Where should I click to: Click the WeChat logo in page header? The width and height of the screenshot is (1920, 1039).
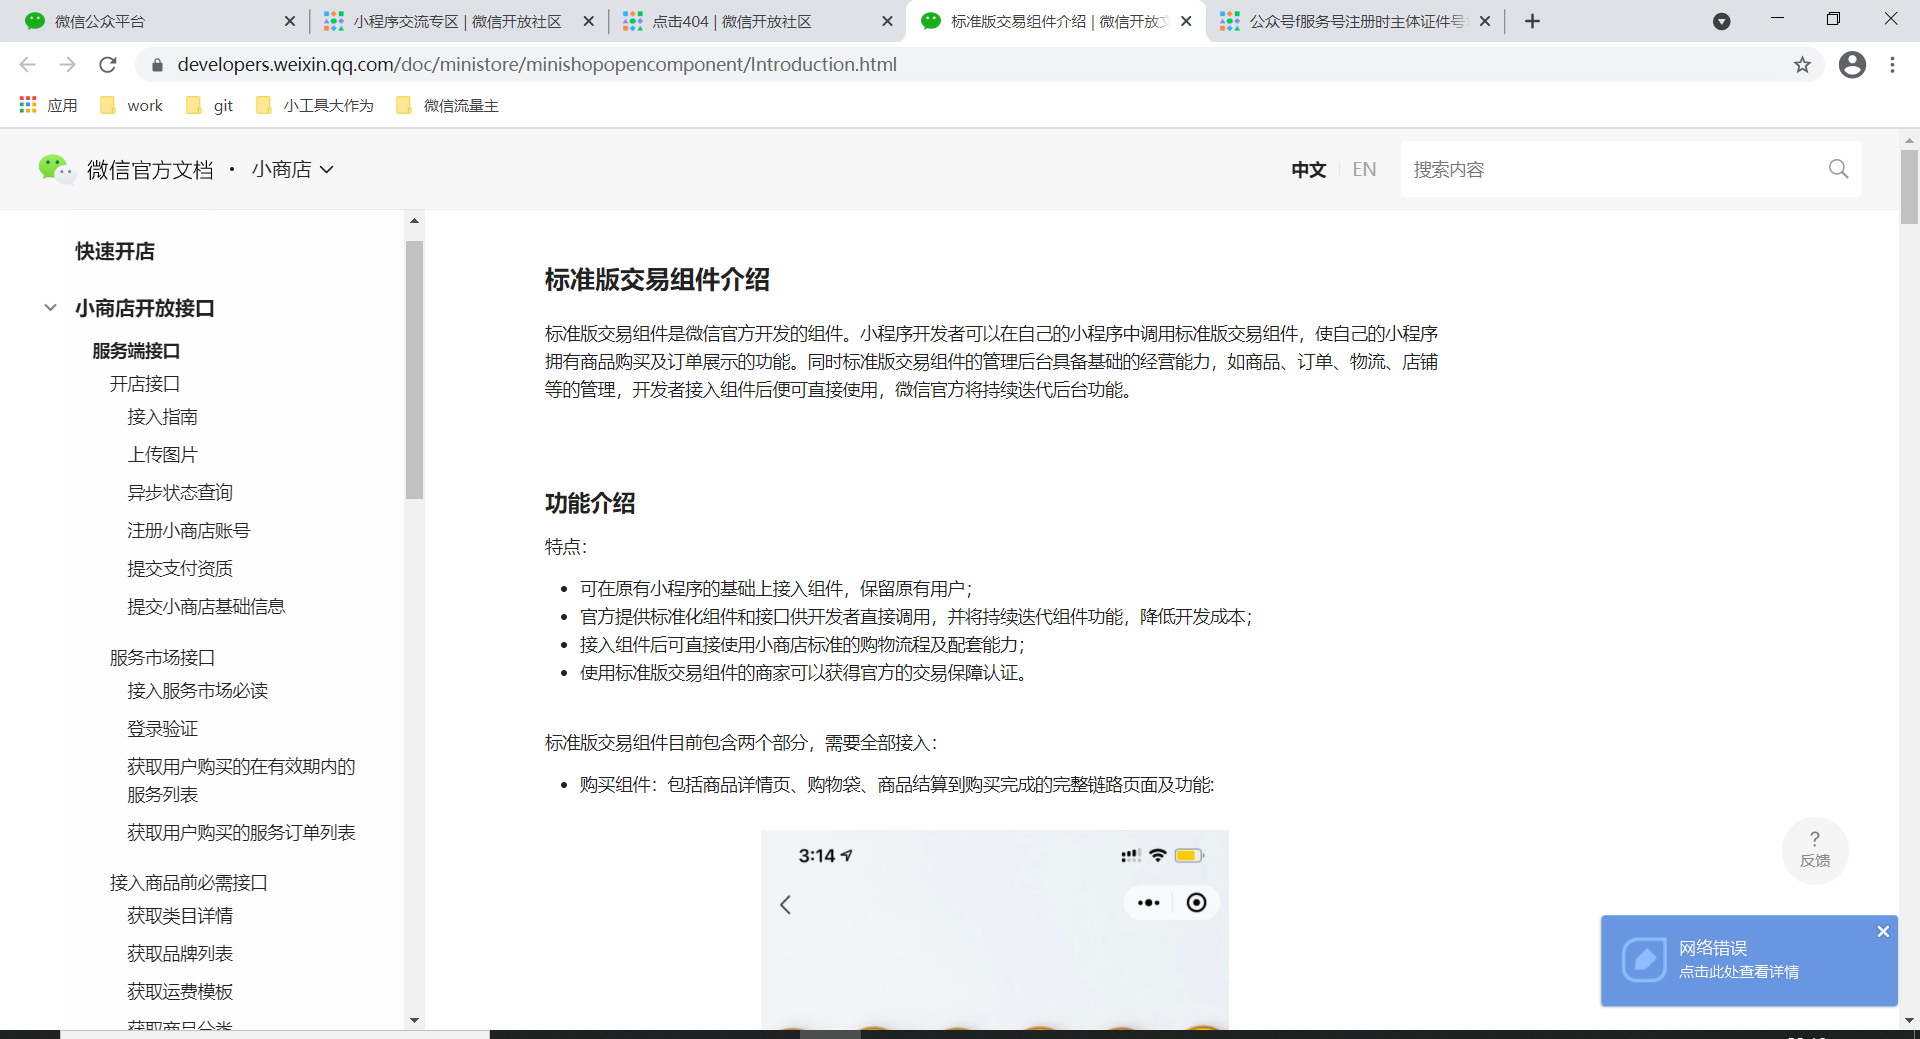(x=56, y=169)
